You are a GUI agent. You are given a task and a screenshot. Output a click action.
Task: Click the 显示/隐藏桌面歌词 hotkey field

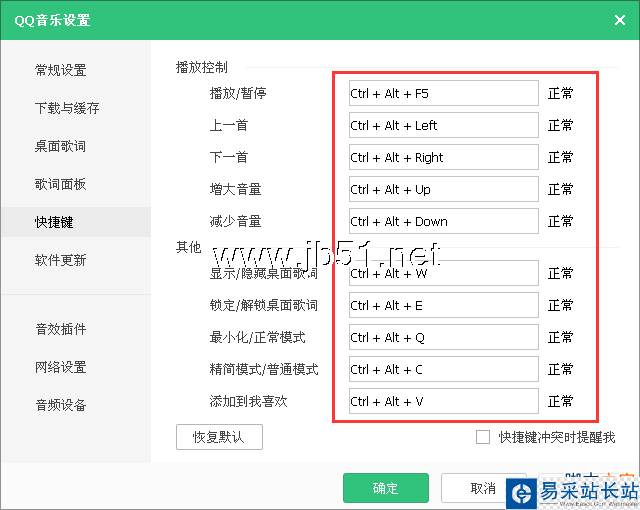pos(444,273)
